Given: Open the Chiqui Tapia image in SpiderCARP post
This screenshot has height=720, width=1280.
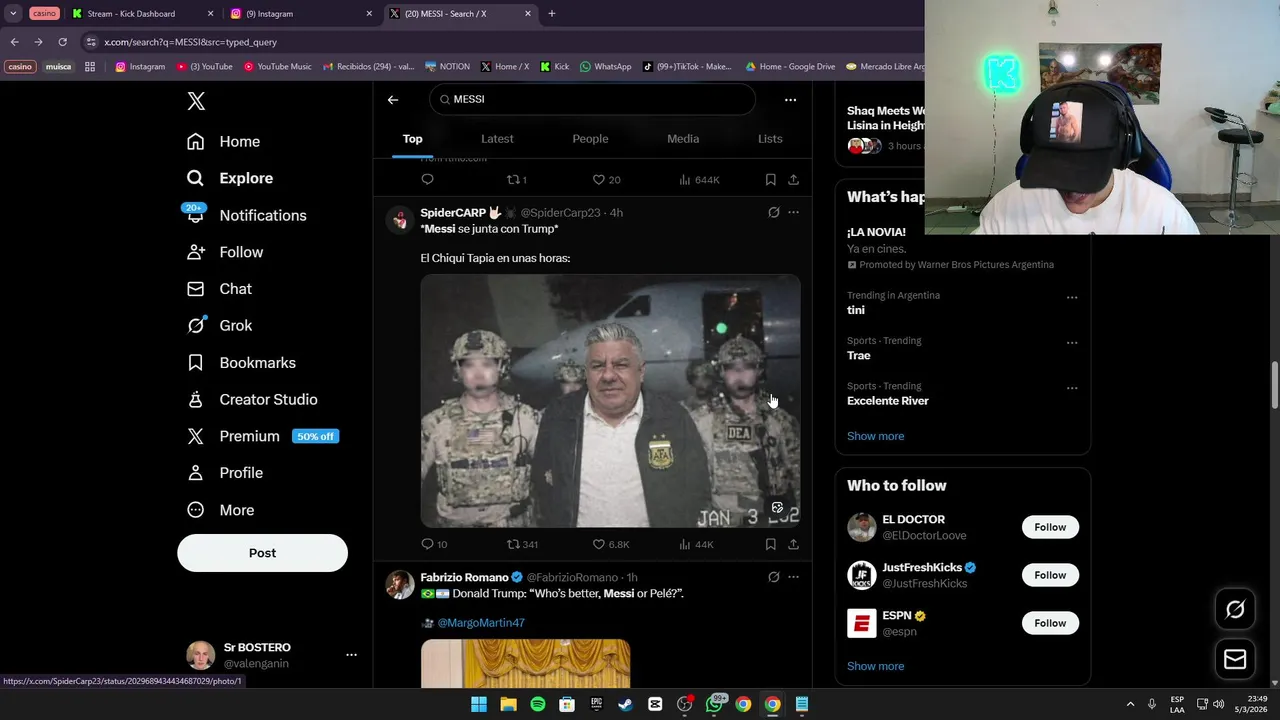Looking at the screenshot, I should coord(610,401).
